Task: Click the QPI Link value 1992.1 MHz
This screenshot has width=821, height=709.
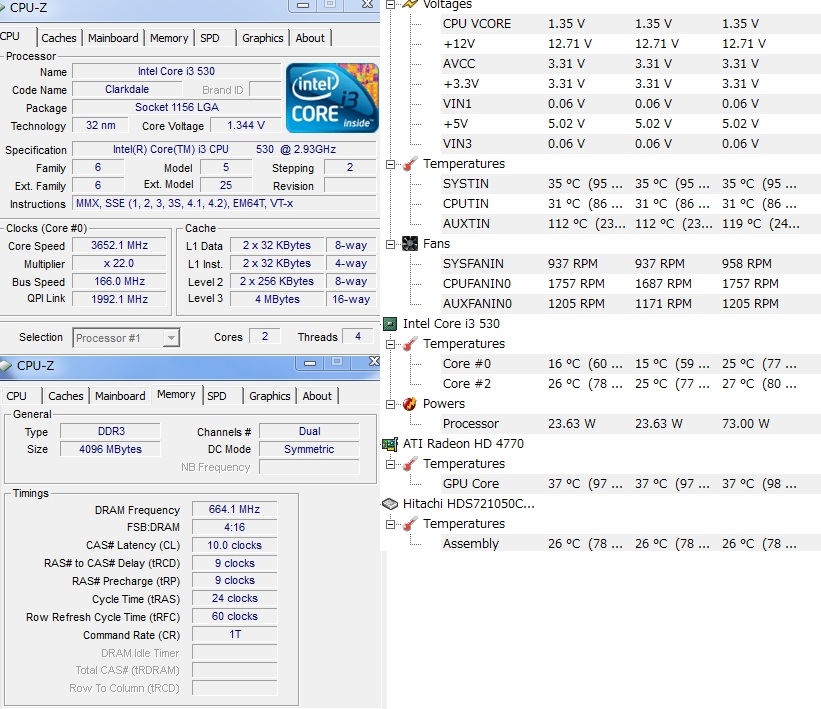Action: point(119,299)
